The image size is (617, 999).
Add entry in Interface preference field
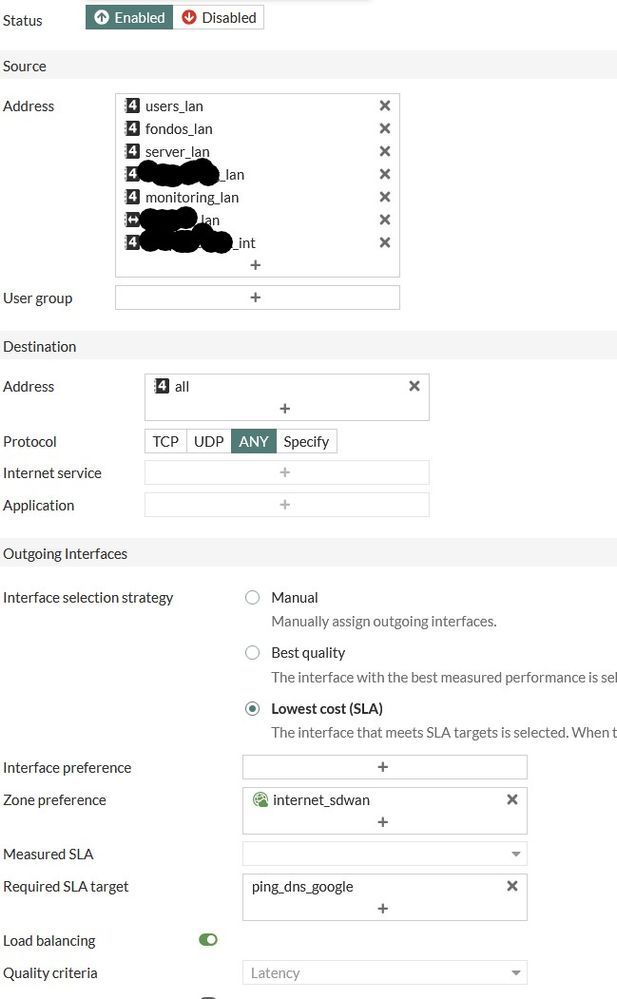(x=384, y=767)
